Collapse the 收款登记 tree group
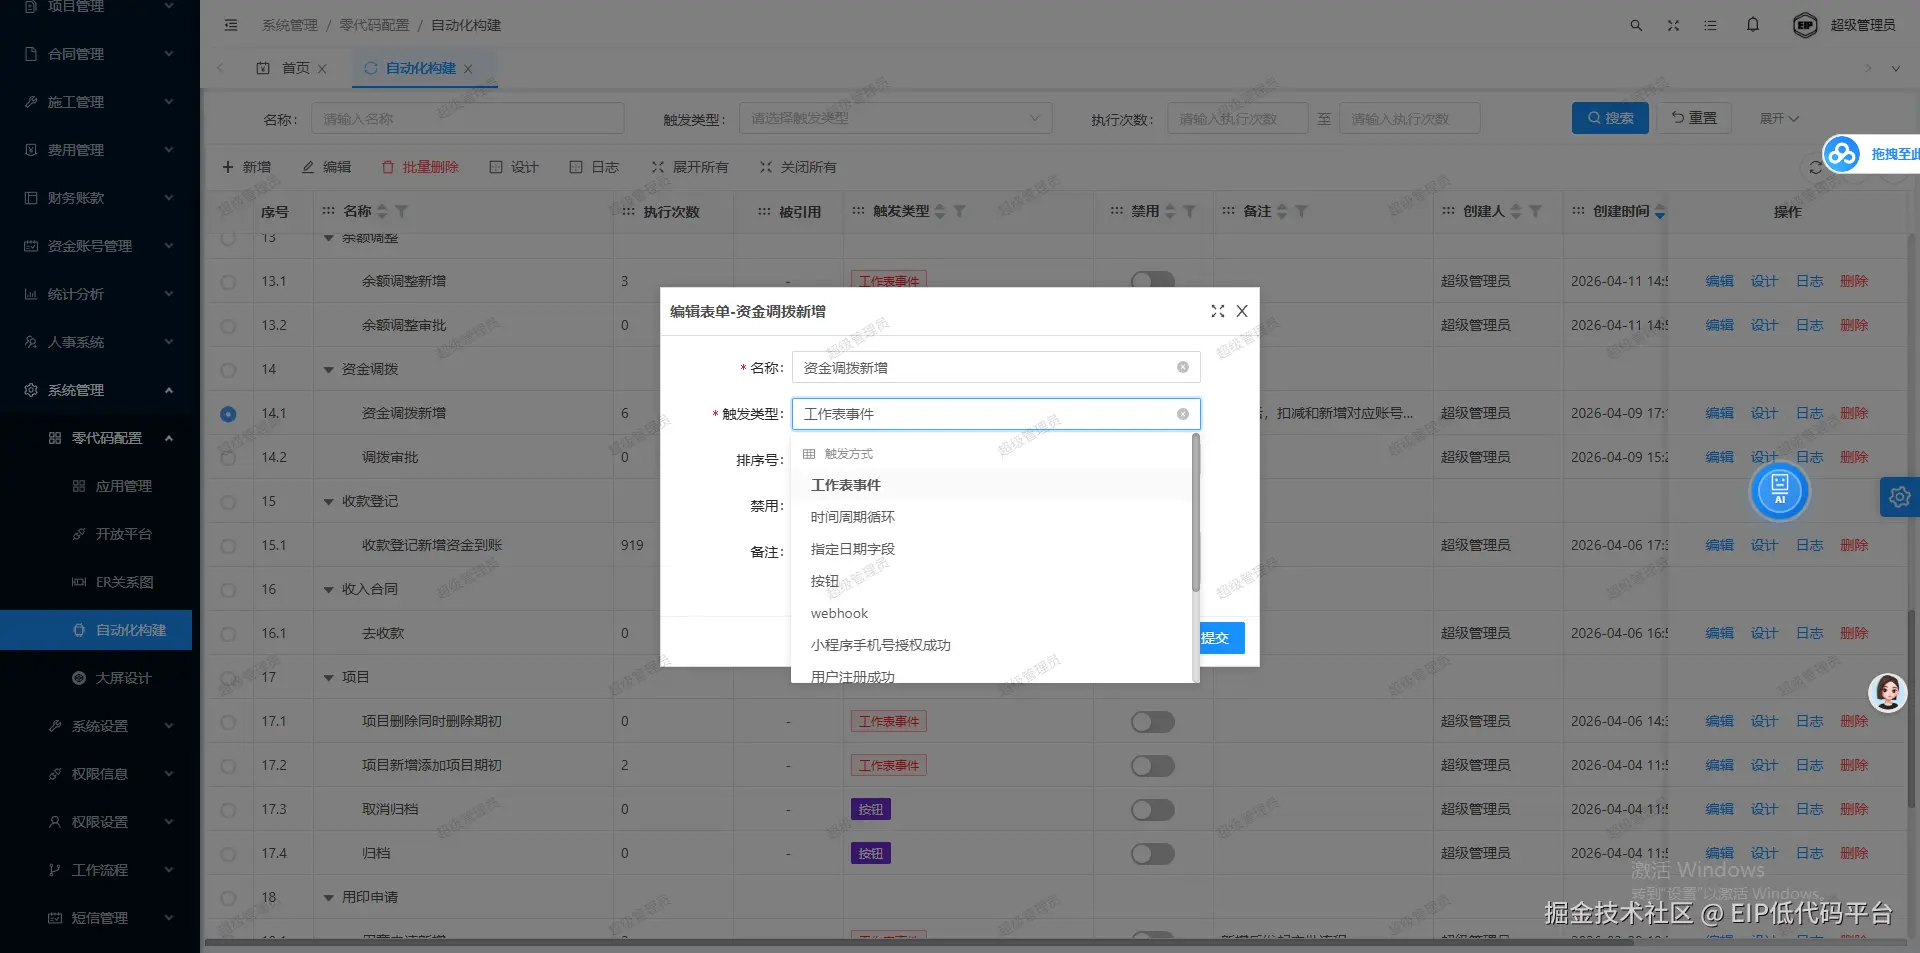This screenshot has height=953, width=1920. [x=328, y=502]
